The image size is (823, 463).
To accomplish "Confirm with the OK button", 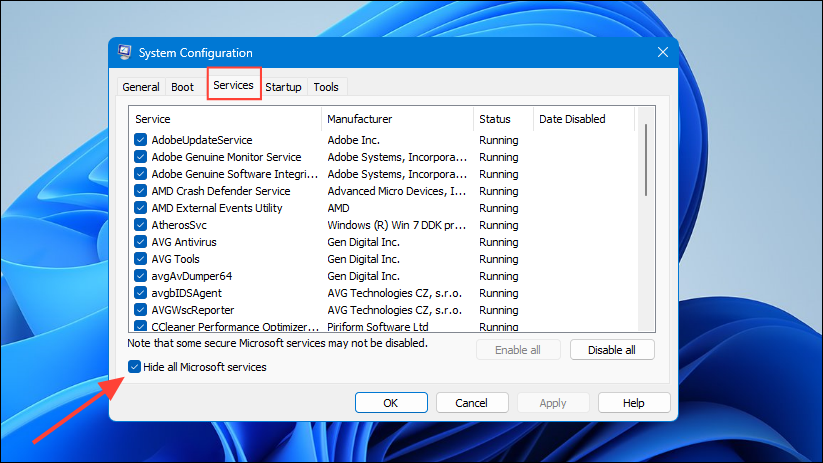I will [x=391, y=403].
